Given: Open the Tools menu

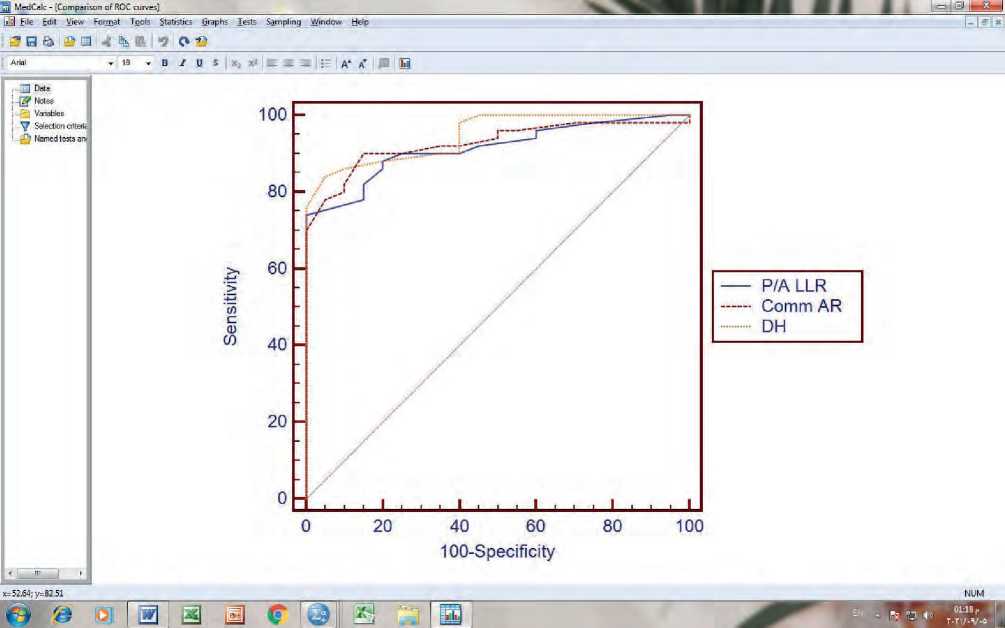Looking at the screenshot, I should 140,22.
